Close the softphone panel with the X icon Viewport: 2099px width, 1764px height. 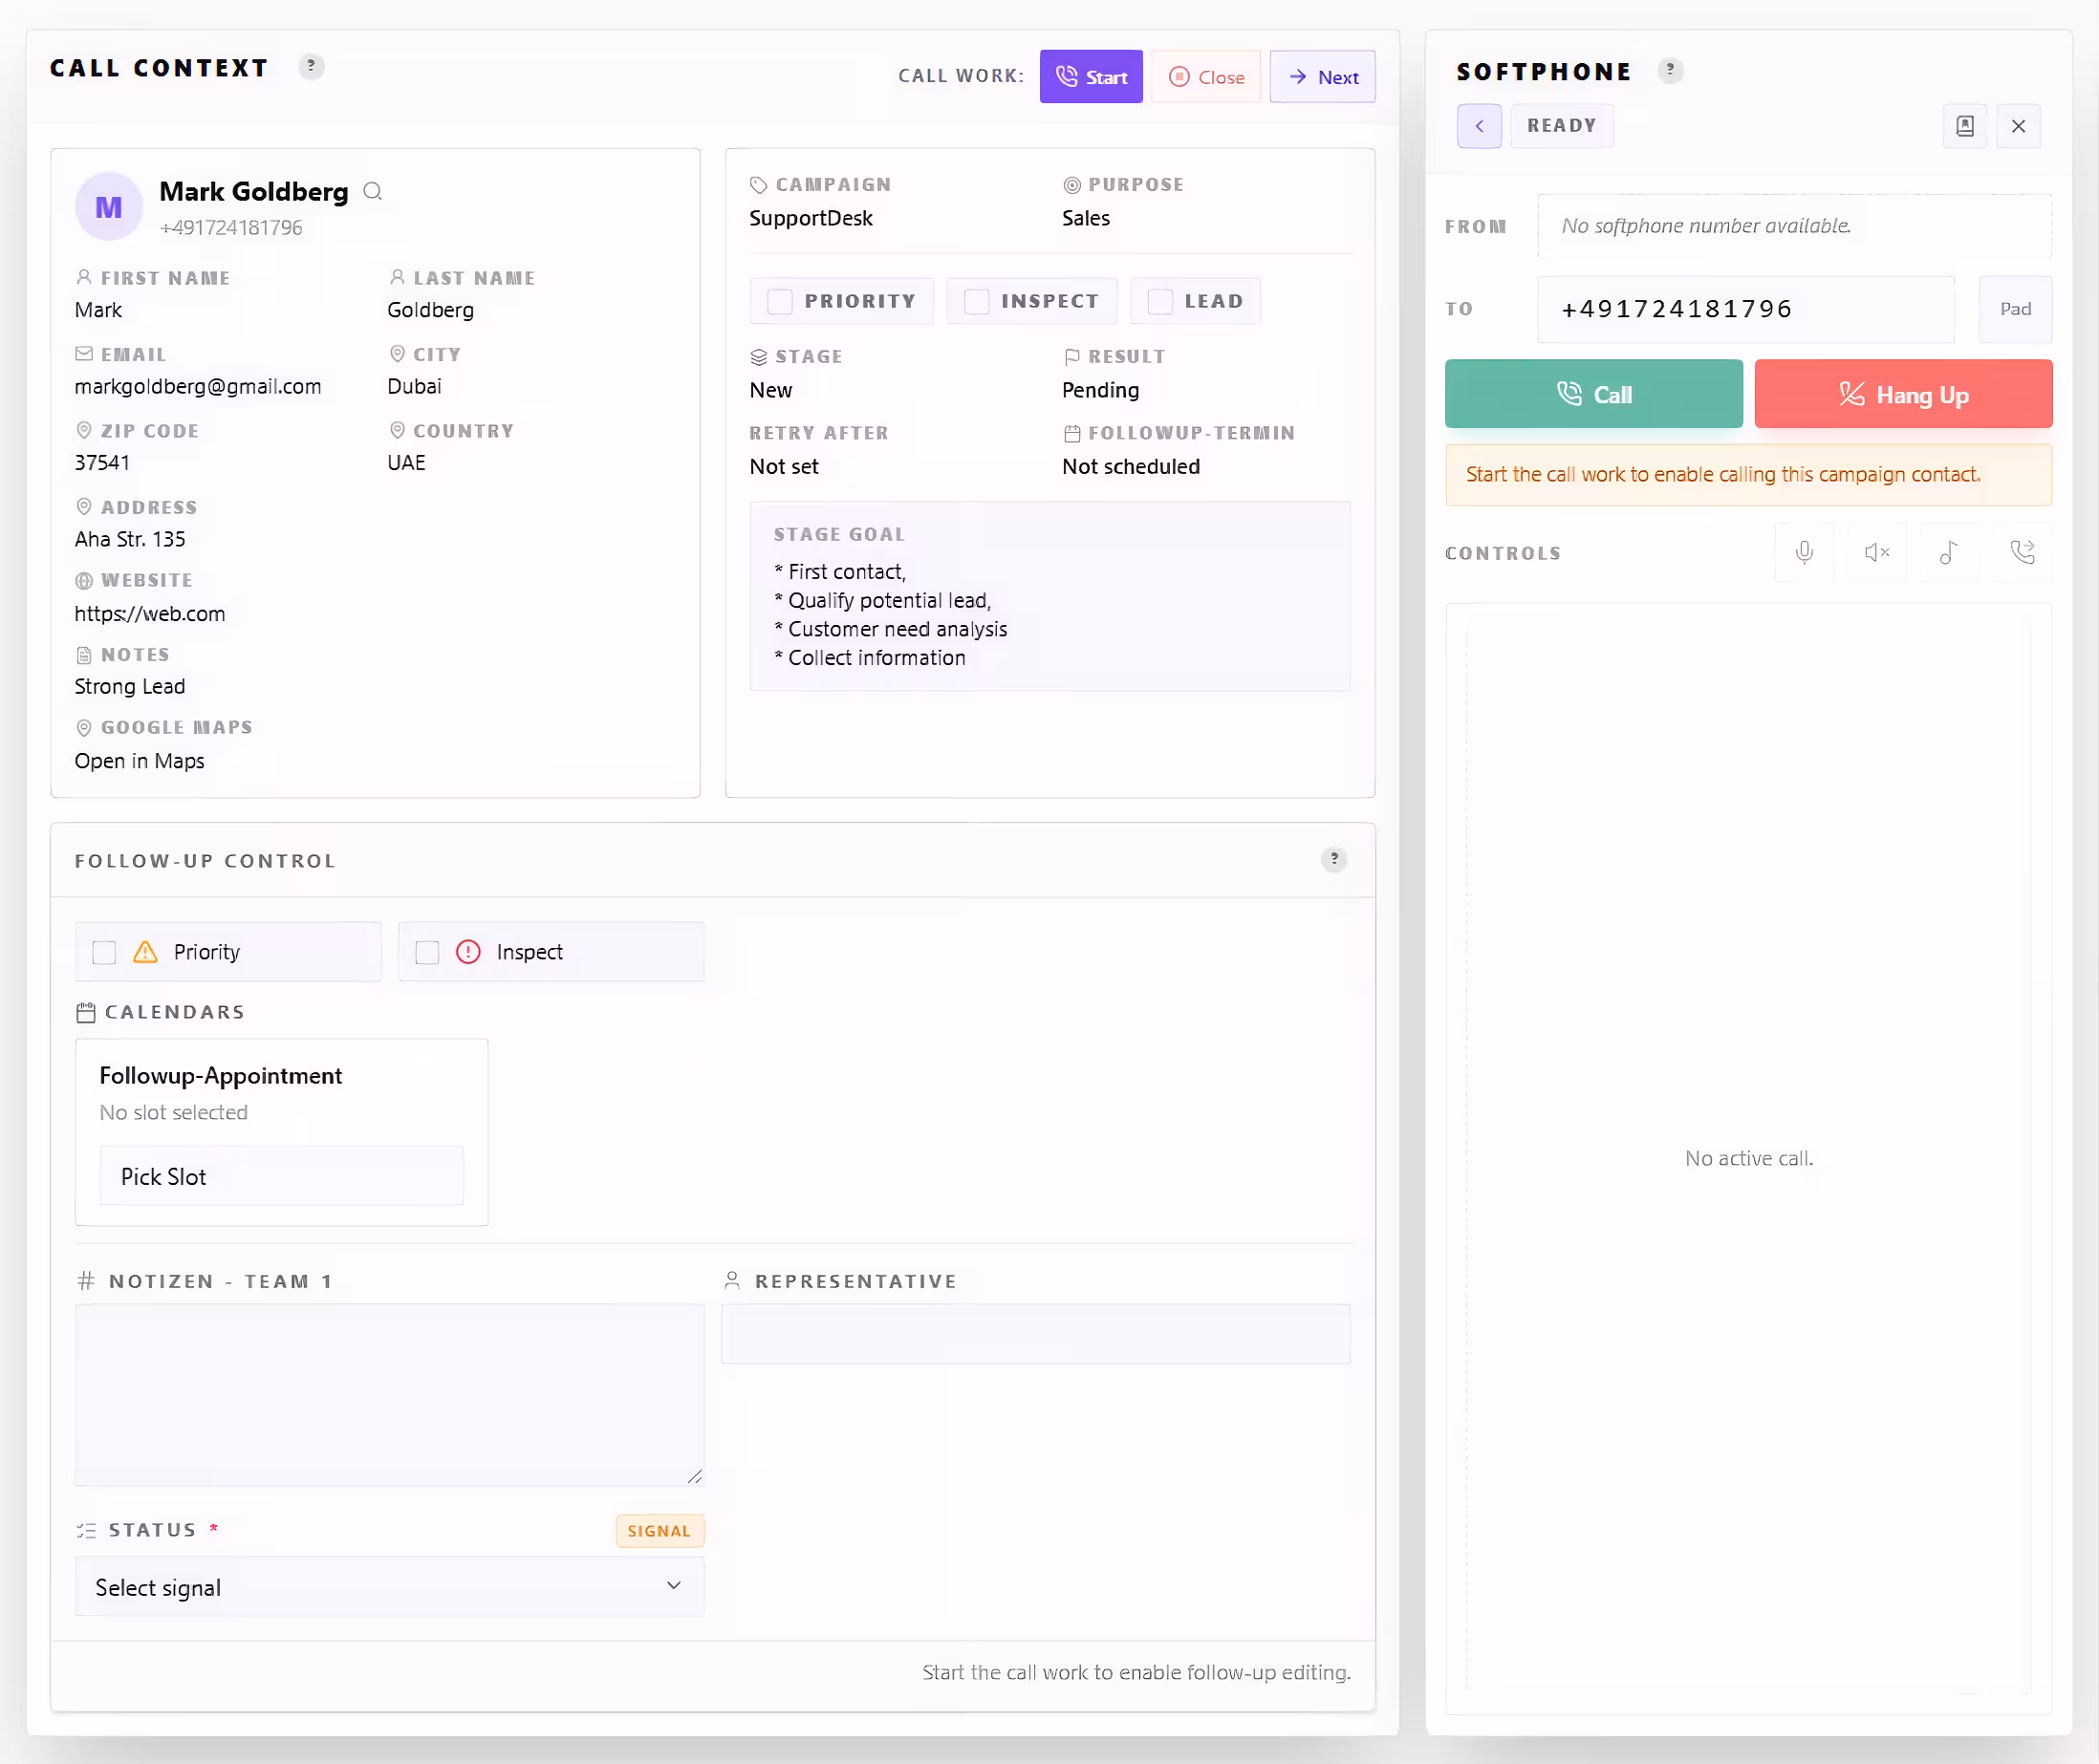click(2018, 126)
